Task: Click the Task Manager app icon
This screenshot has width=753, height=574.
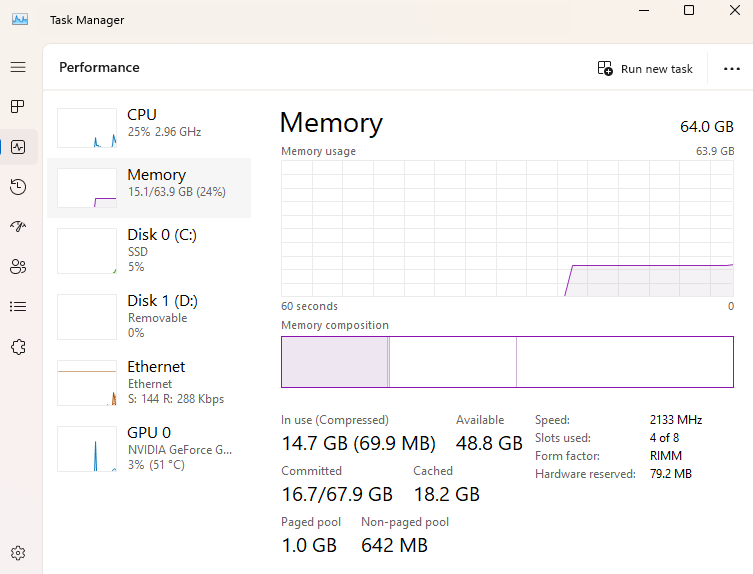Action: [20, 20]
